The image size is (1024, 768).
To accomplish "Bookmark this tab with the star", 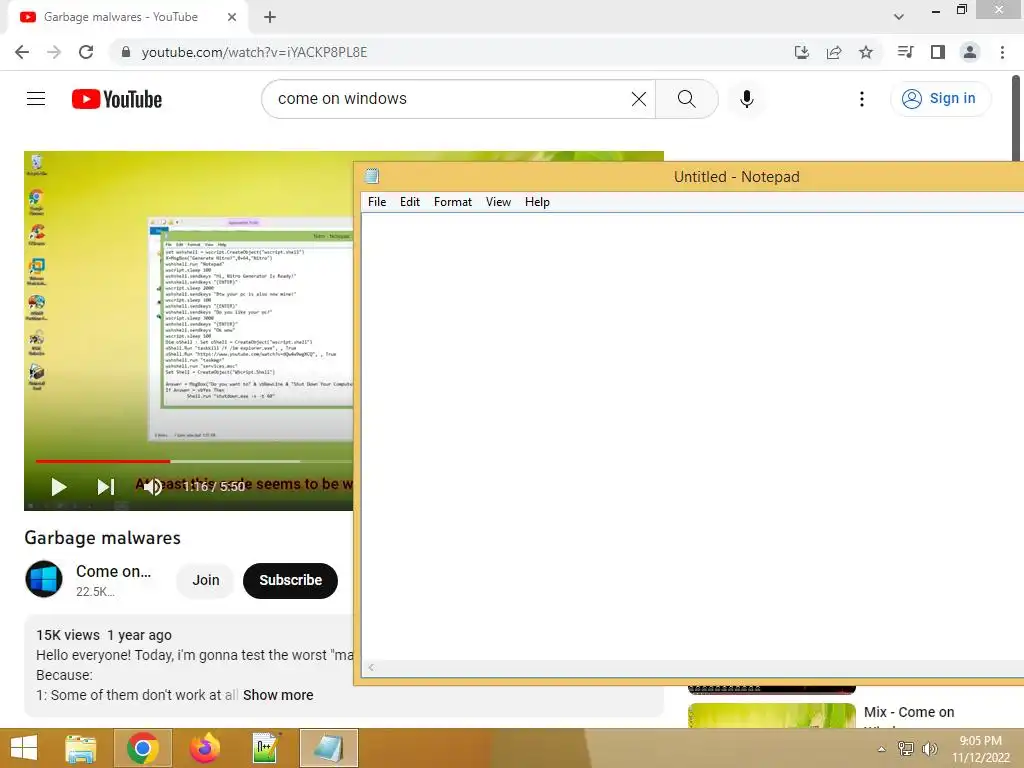I will coord(866,52).
